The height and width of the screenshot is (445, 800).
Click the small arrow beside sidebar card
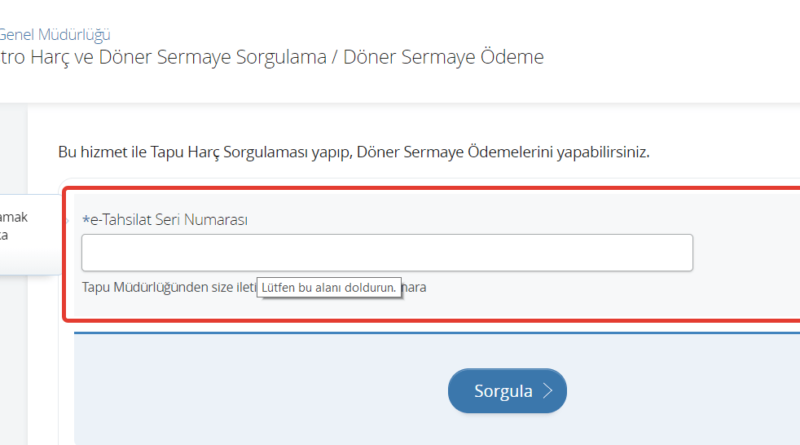click(66, 215)
